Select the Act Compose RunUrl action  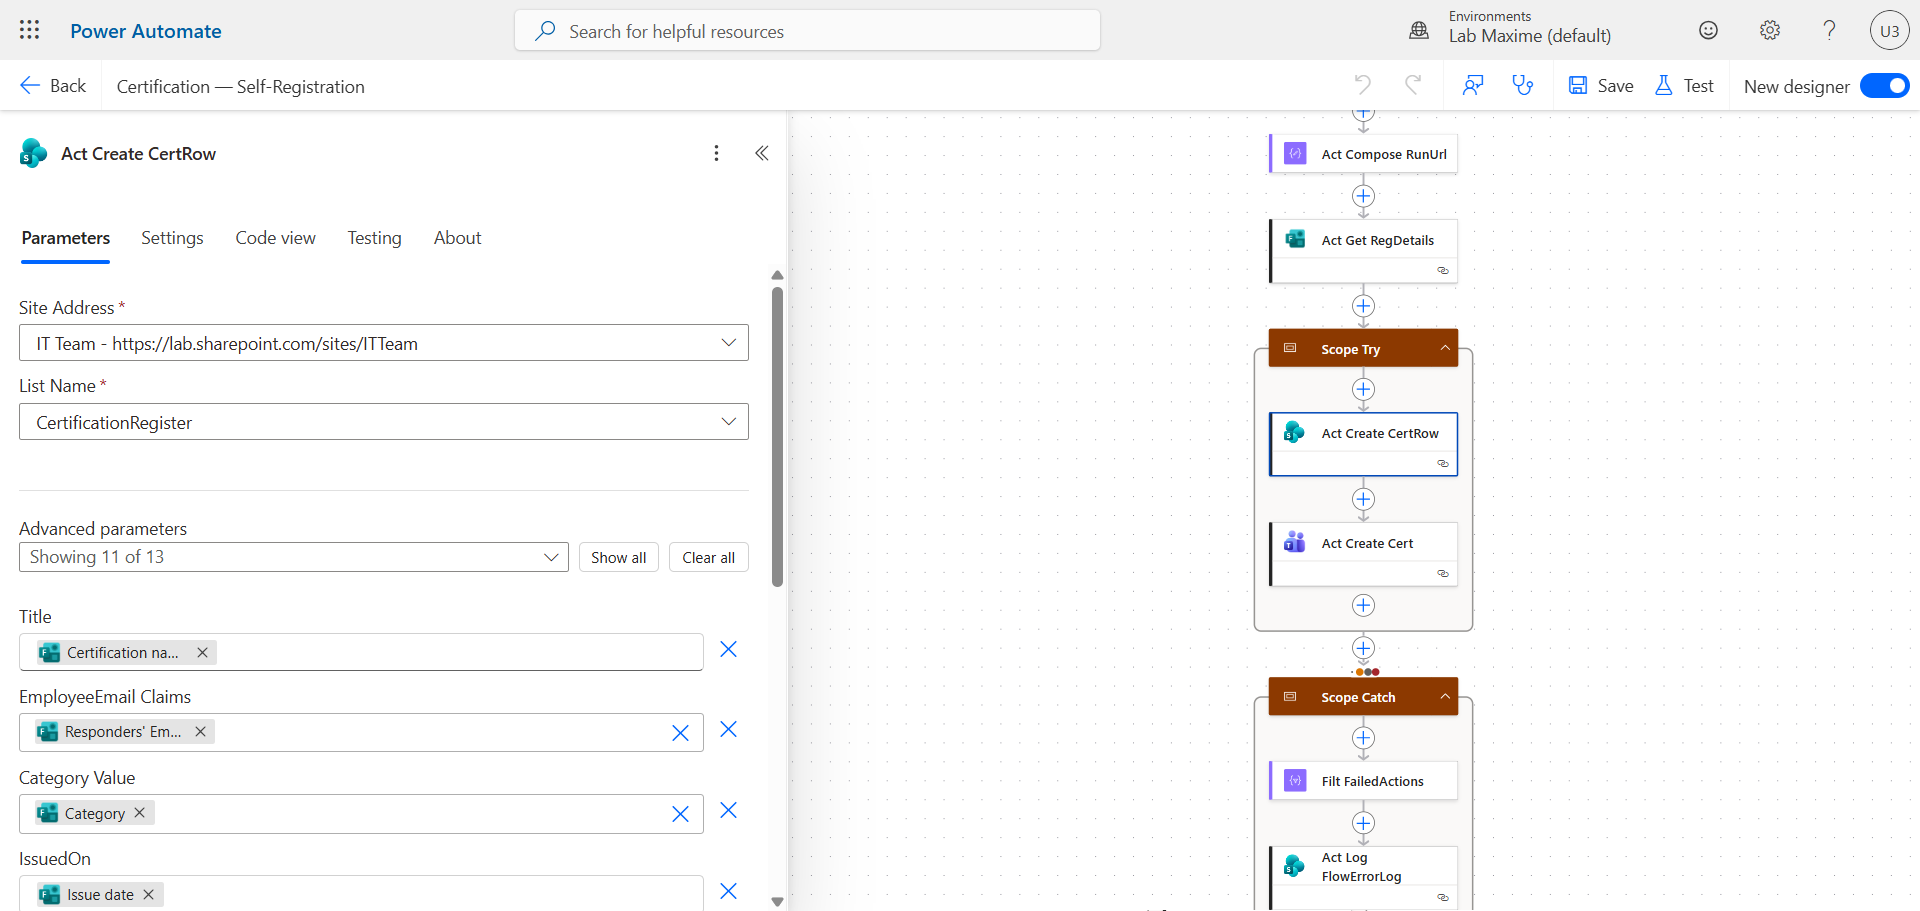1363,154
